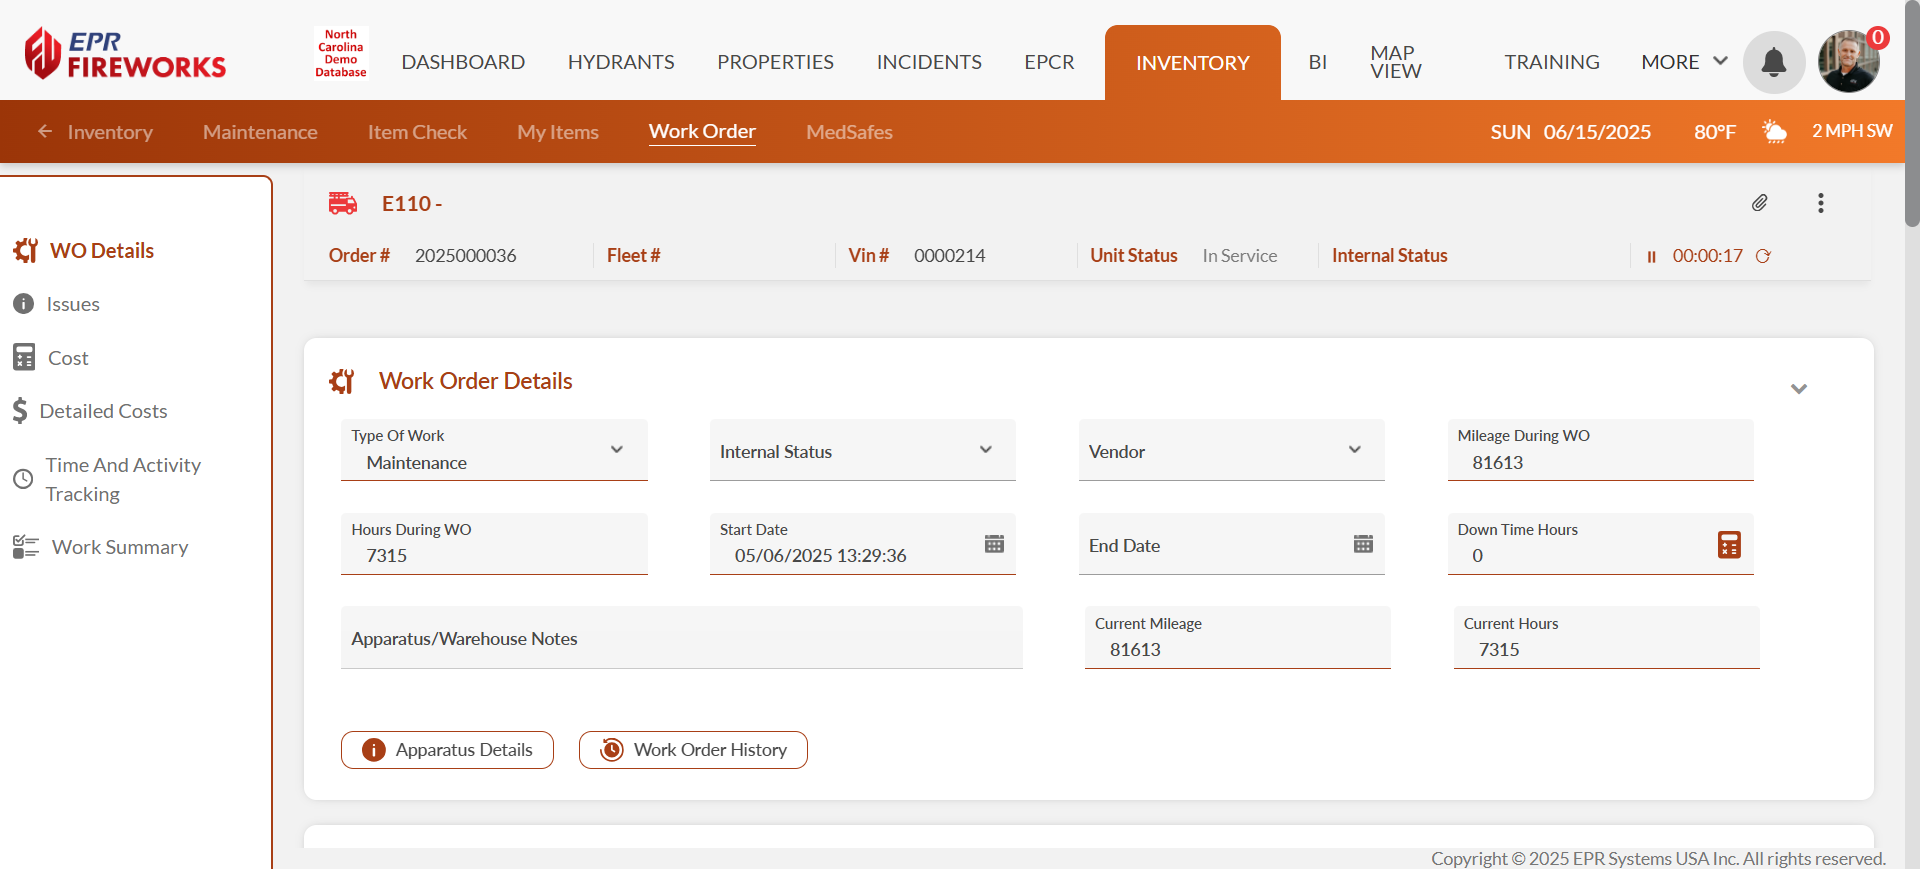Go to the HYDRANTS menu
This screenshot has height=869, width=1920.
(x=621, y=62)
